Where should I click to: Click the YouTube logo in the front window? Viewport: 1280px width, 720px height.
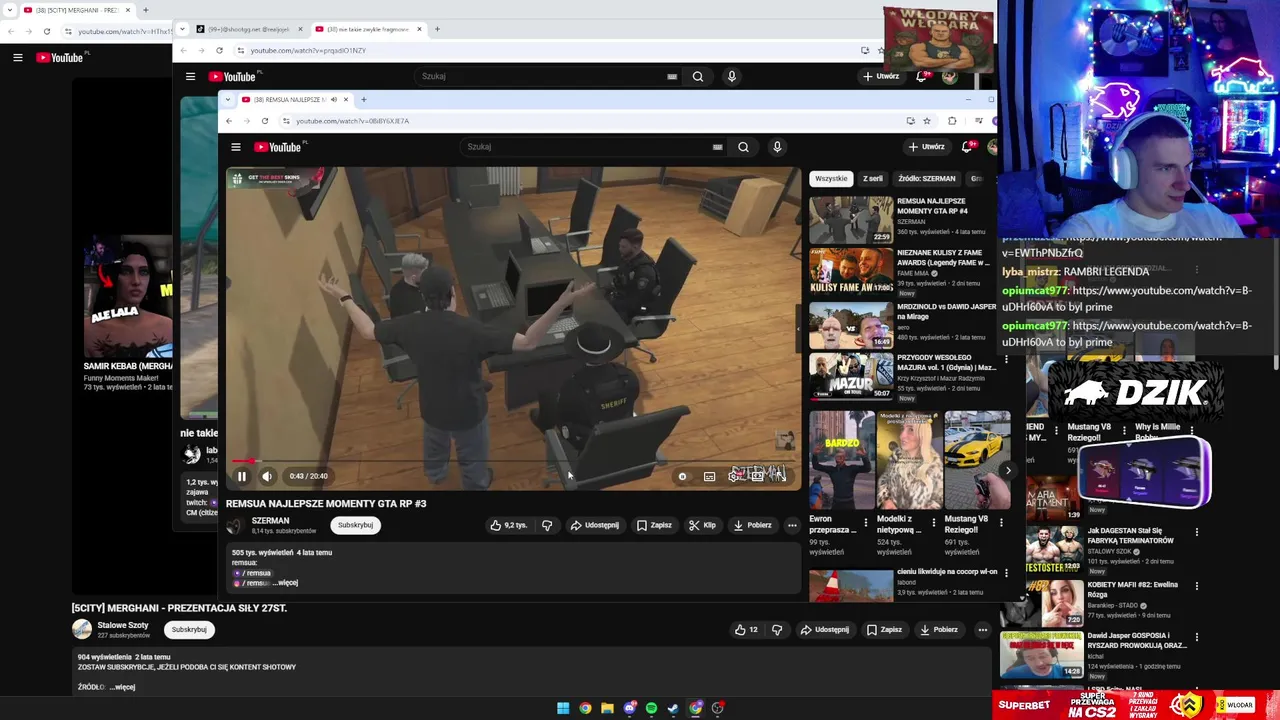pos(280,147)
